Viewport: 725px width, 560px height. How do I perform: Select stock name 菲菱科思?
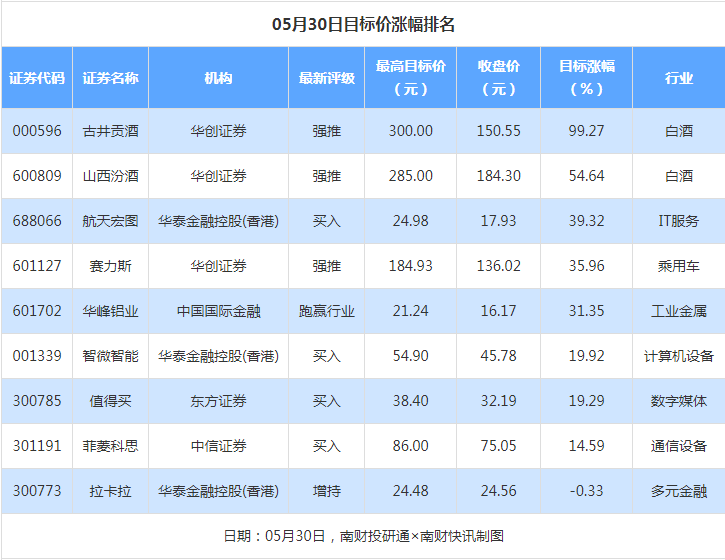pyautogui.click(x=111, y=445)
